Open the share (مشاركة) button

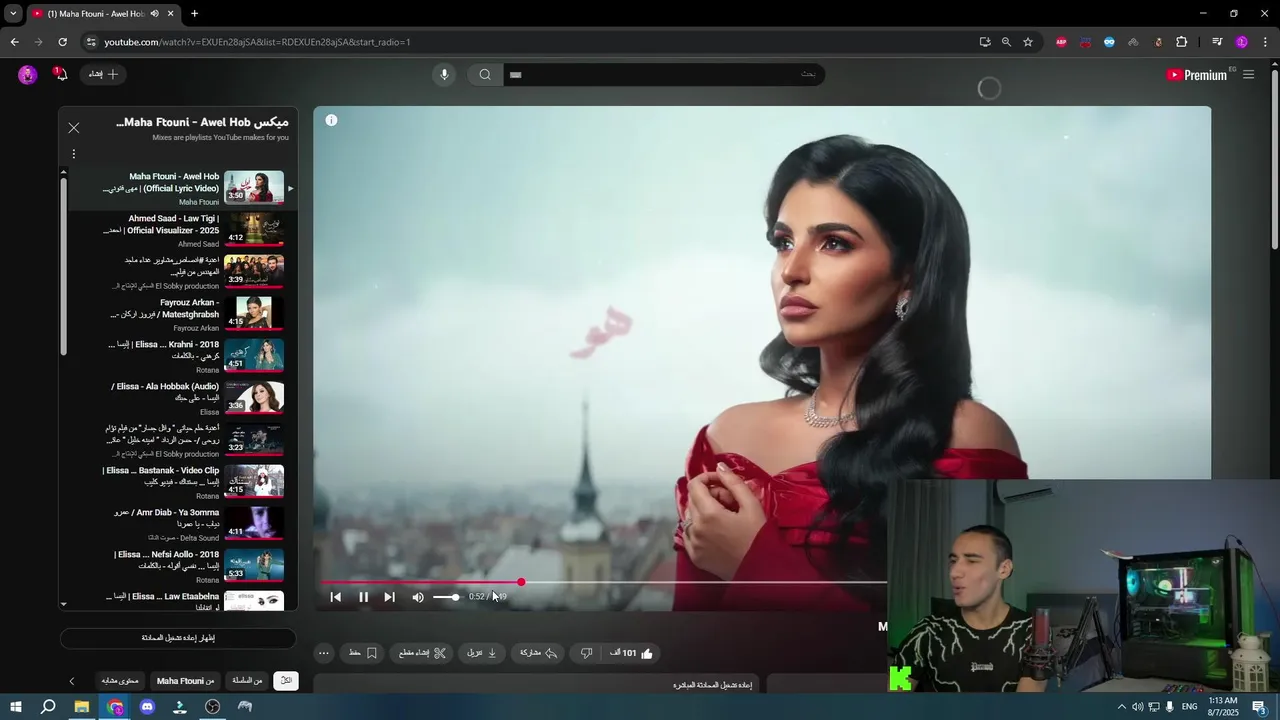(x=538, y=653)
